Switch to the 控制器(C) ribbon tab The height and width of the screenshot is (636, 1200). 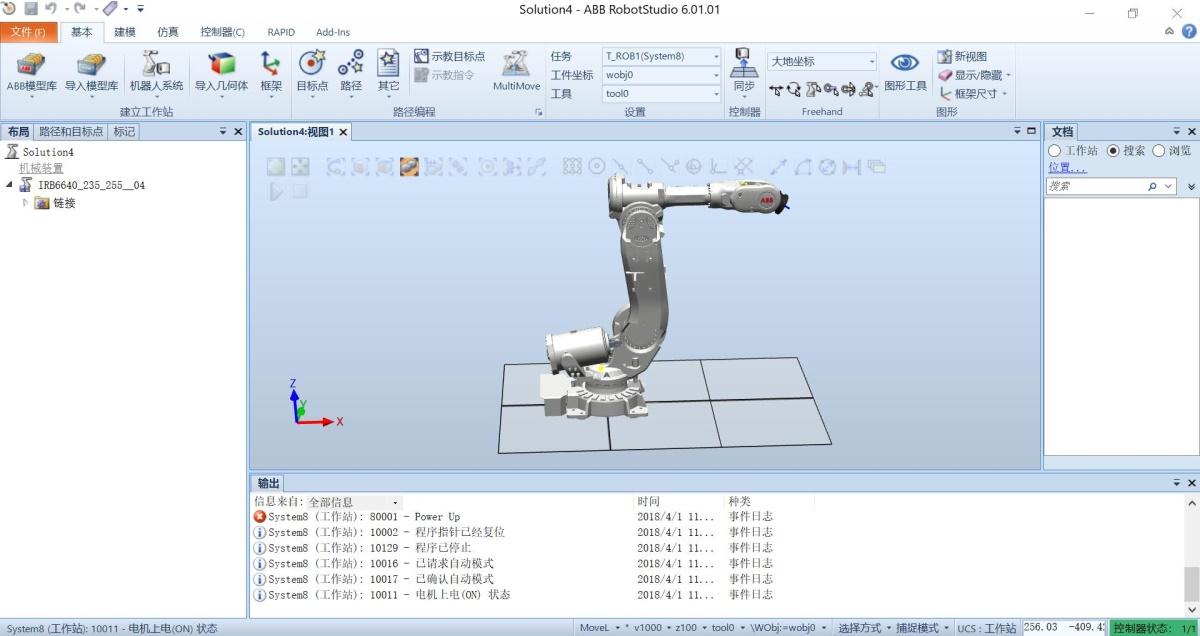coord(222,32)
